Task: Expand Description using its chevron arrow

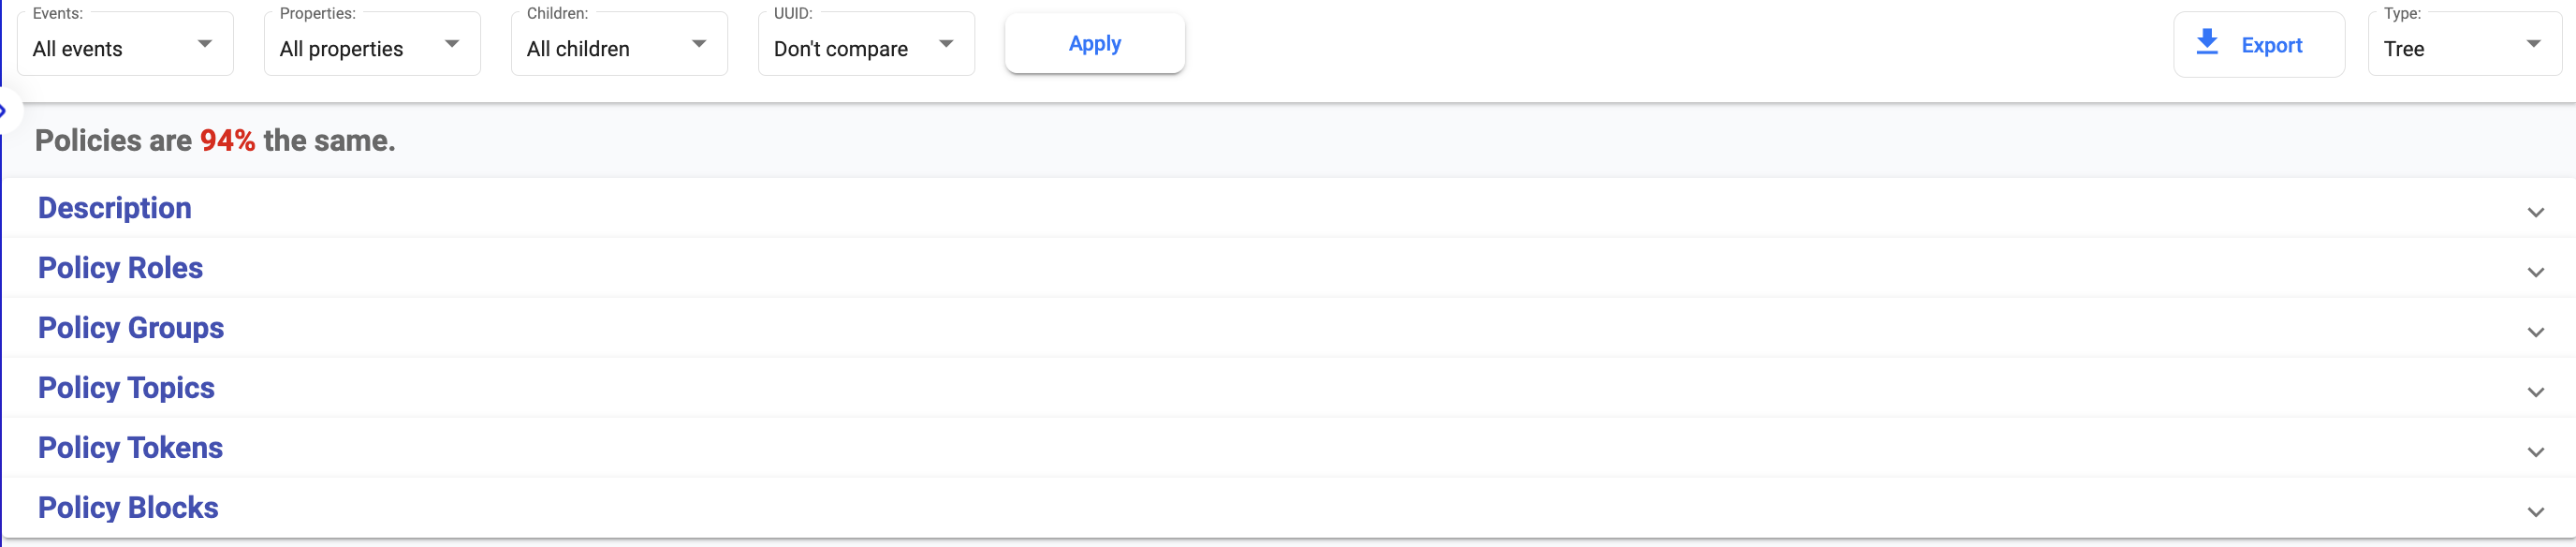Action: point(2535,212)
